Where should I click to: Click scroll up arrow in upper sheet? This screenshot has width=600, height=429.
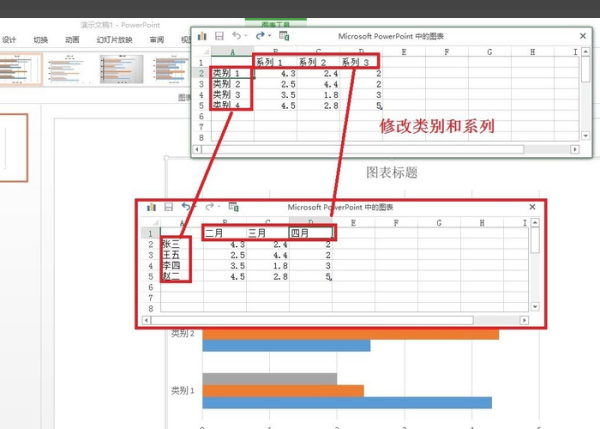[x=585, y=51]
